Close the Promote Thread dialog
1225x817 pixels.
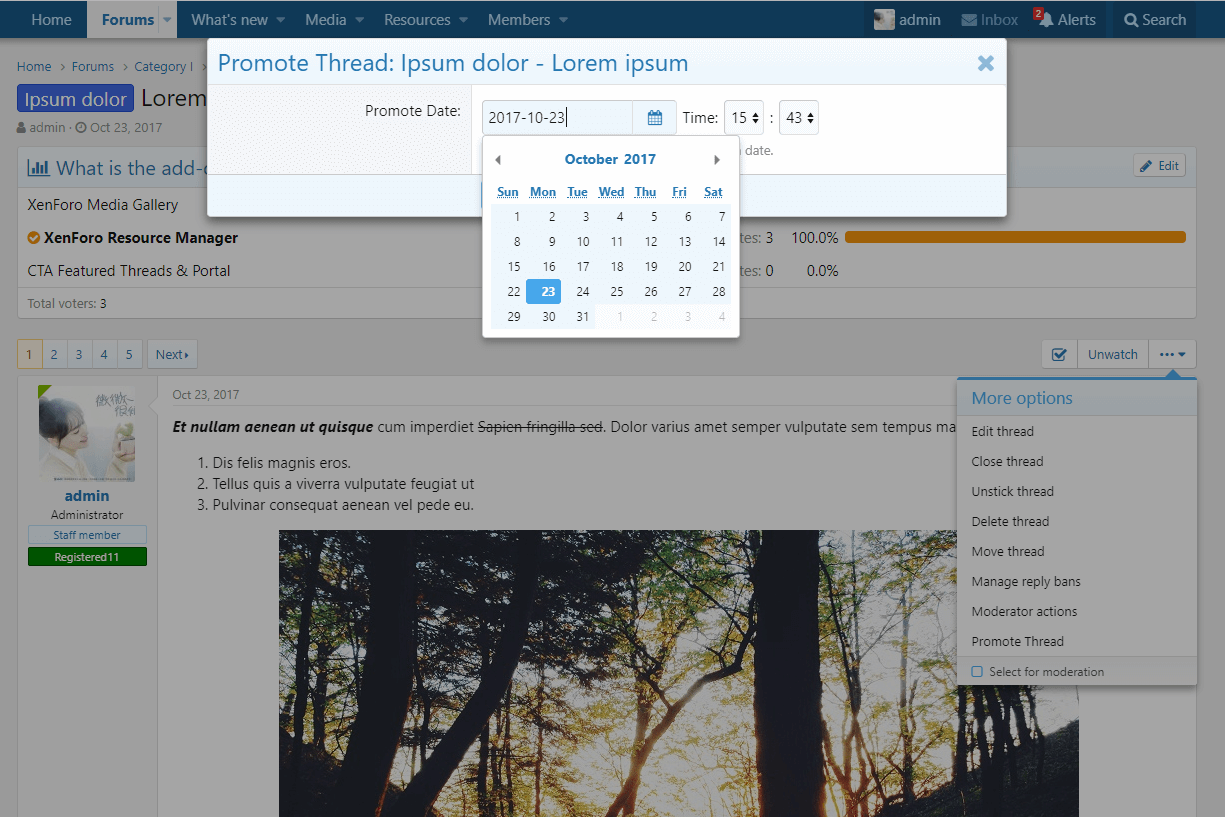(x=985, y=64)
